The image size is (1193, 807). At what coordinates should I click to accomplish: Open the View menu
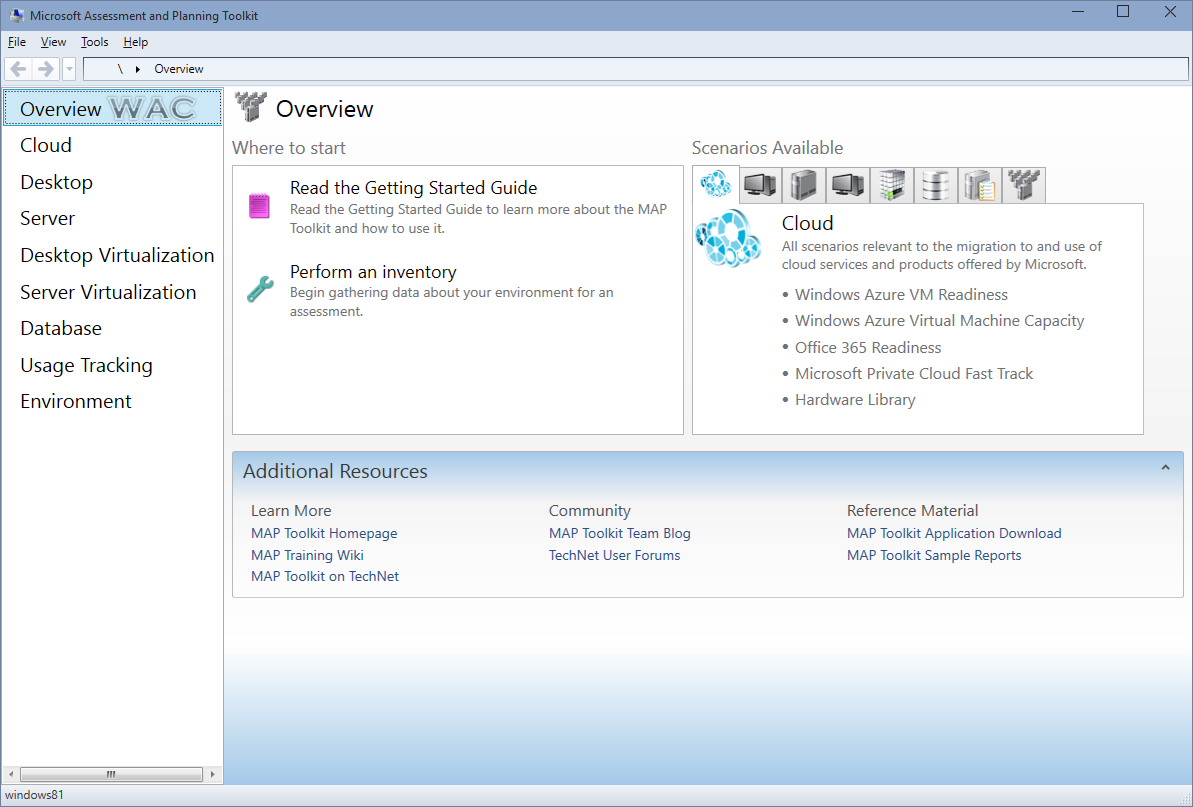tap(53, 42)
